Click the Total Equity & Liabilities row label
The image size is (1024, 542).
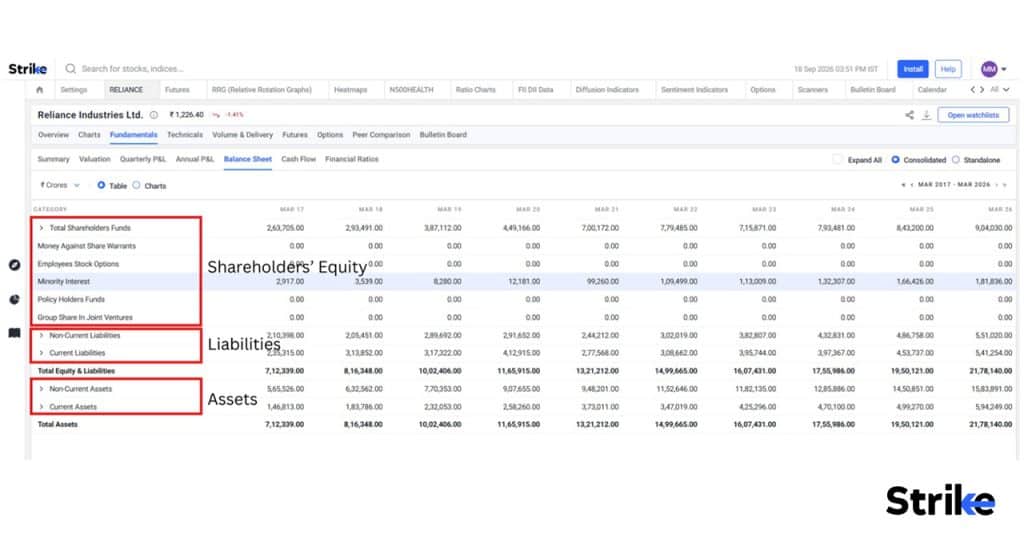(x=76, y=371)
